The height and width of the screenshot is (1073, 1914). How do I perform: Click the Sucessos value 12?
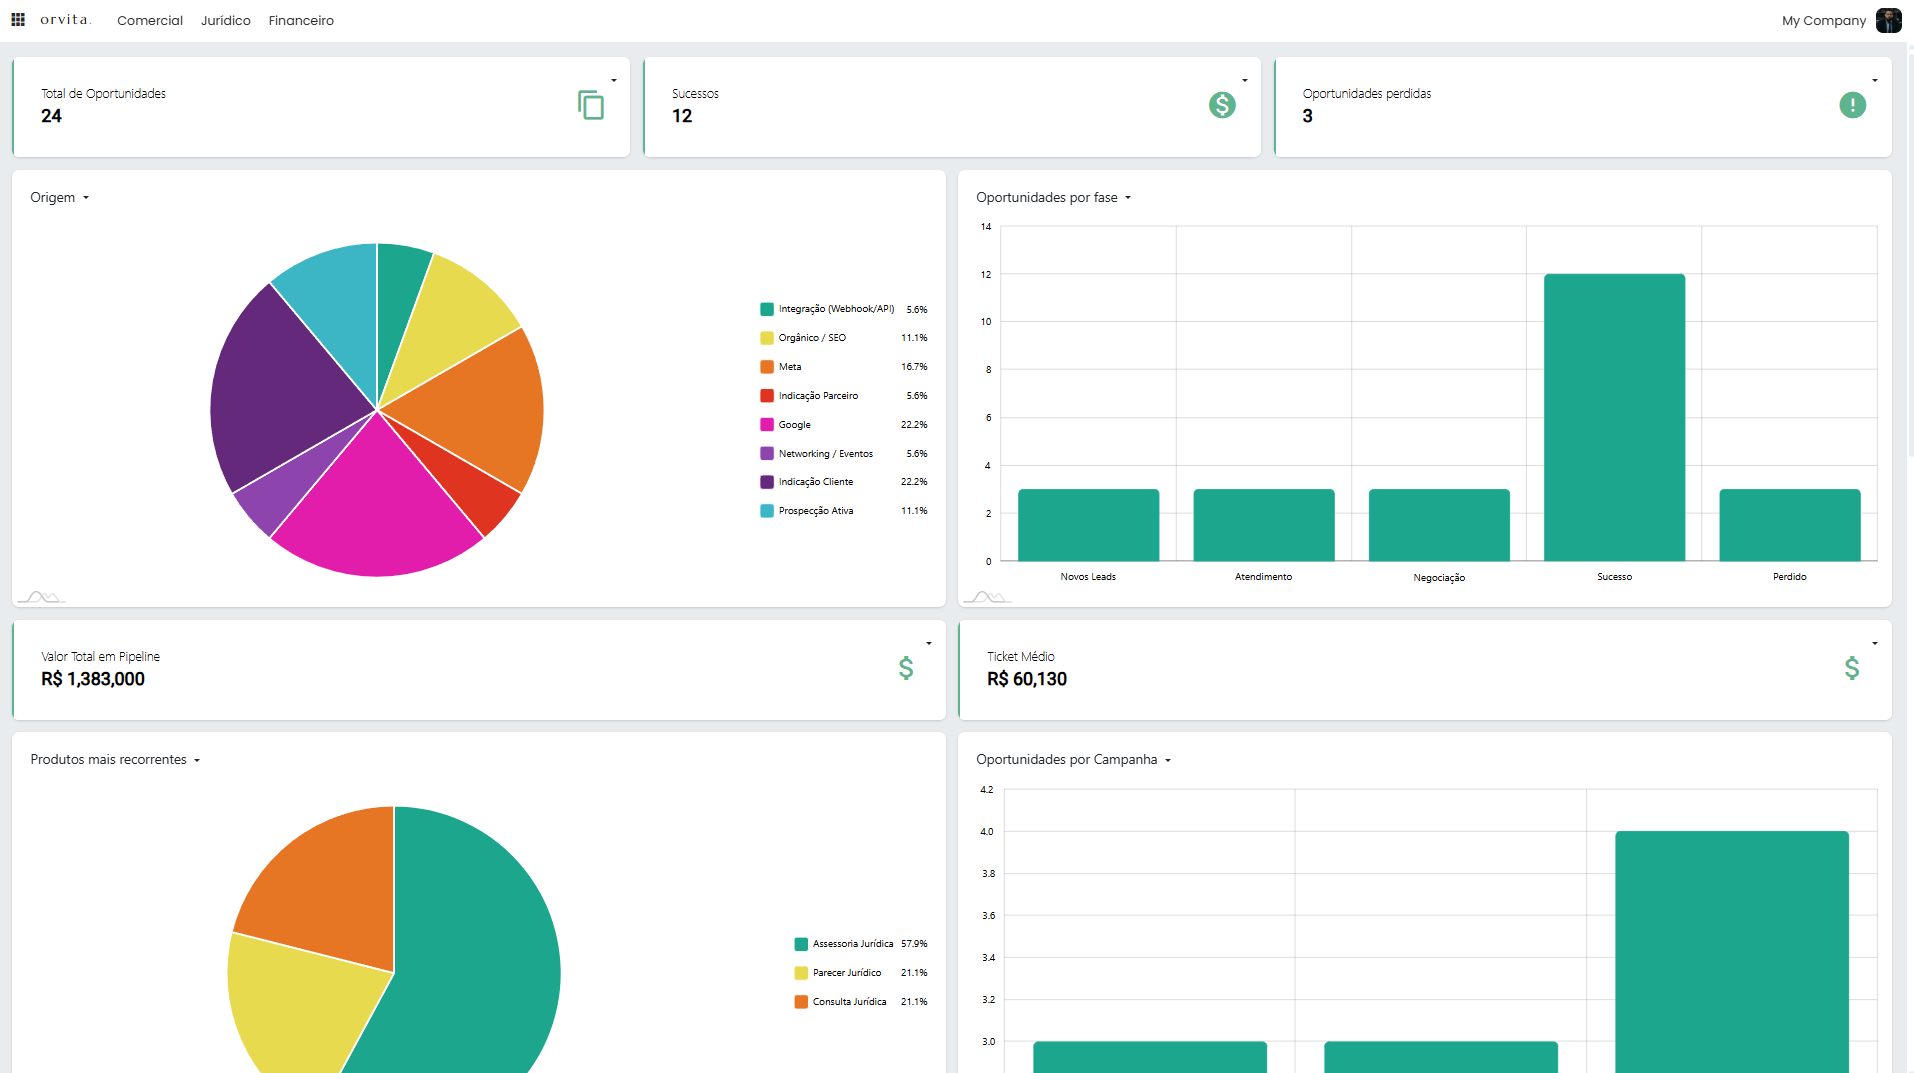coord(682,116)
